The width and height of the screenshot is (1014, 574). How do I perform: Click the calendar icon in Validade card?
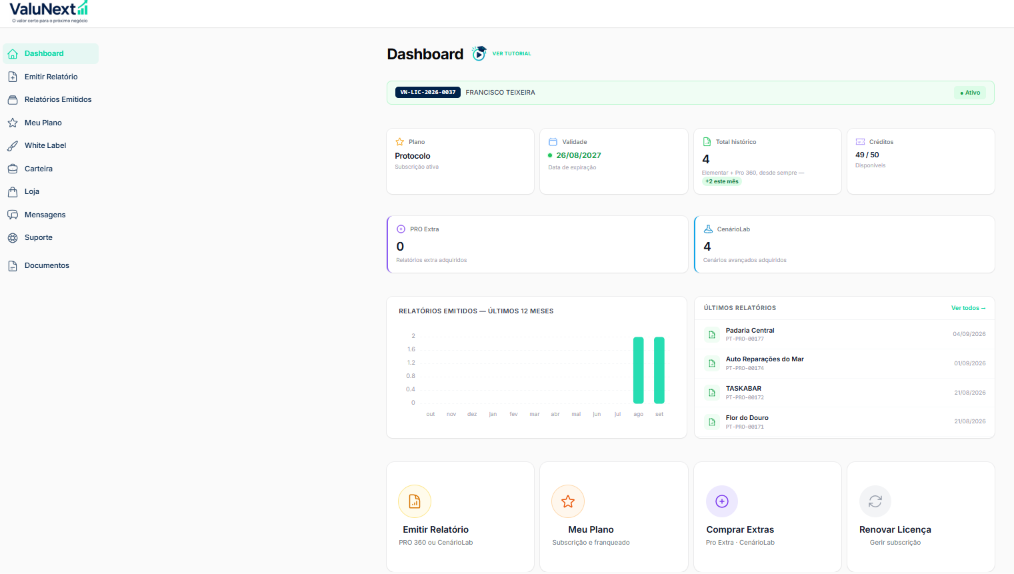[x=553, y=142]
